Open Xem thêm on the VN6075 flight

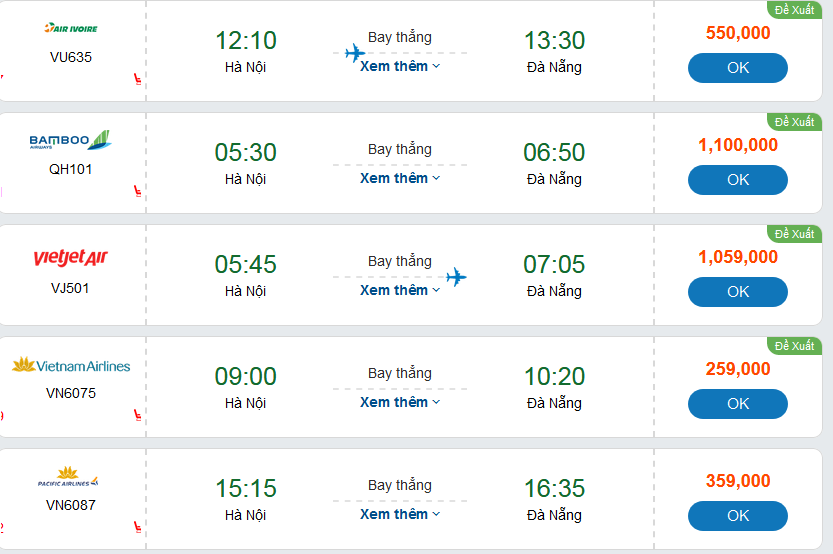pyautogui.click(x=399, y=402)
